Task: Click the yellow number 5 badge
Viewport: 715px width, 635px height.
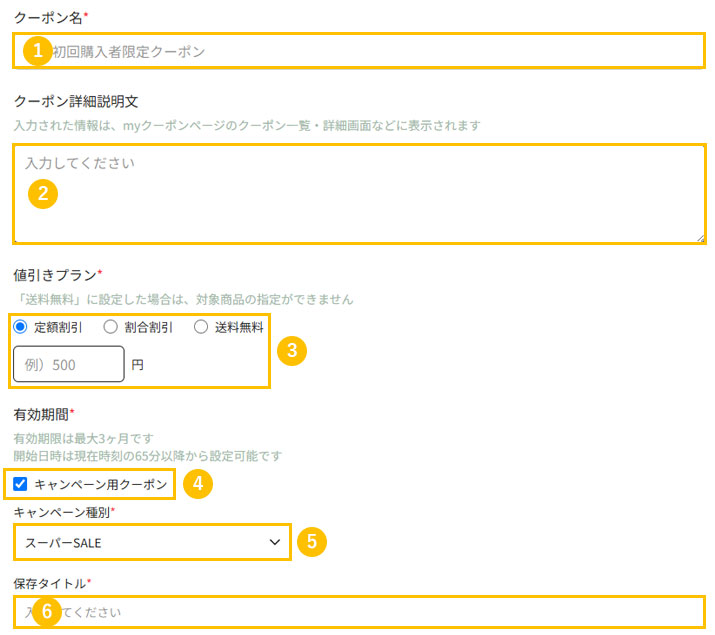Action: coord(312,542)
